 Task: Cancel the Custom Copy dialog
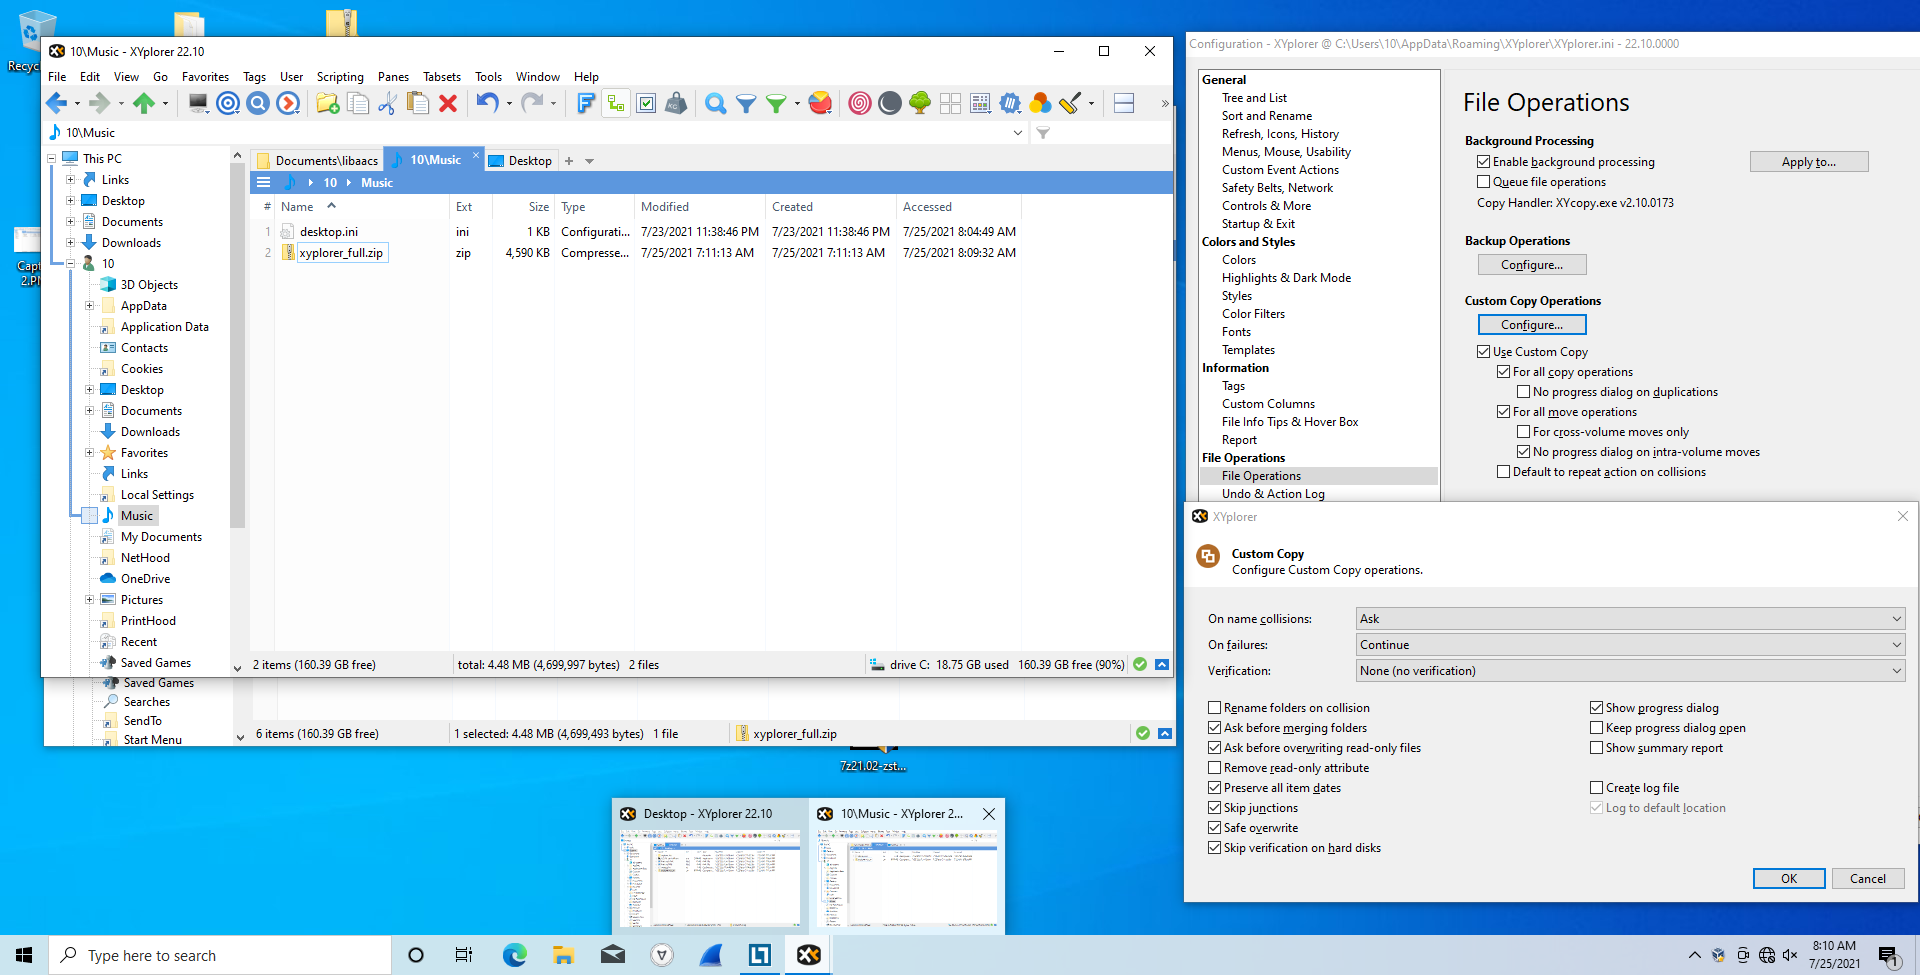tap(1867, 879)
